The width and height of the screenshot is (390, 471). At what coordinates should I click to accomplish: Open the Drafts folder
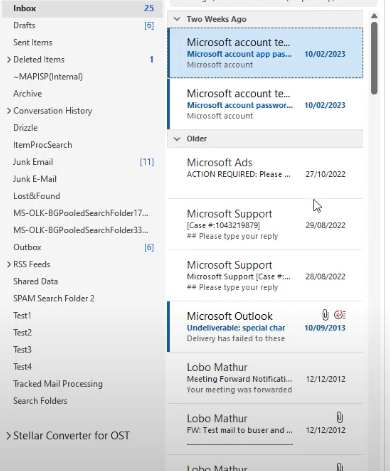coord(24,25)
